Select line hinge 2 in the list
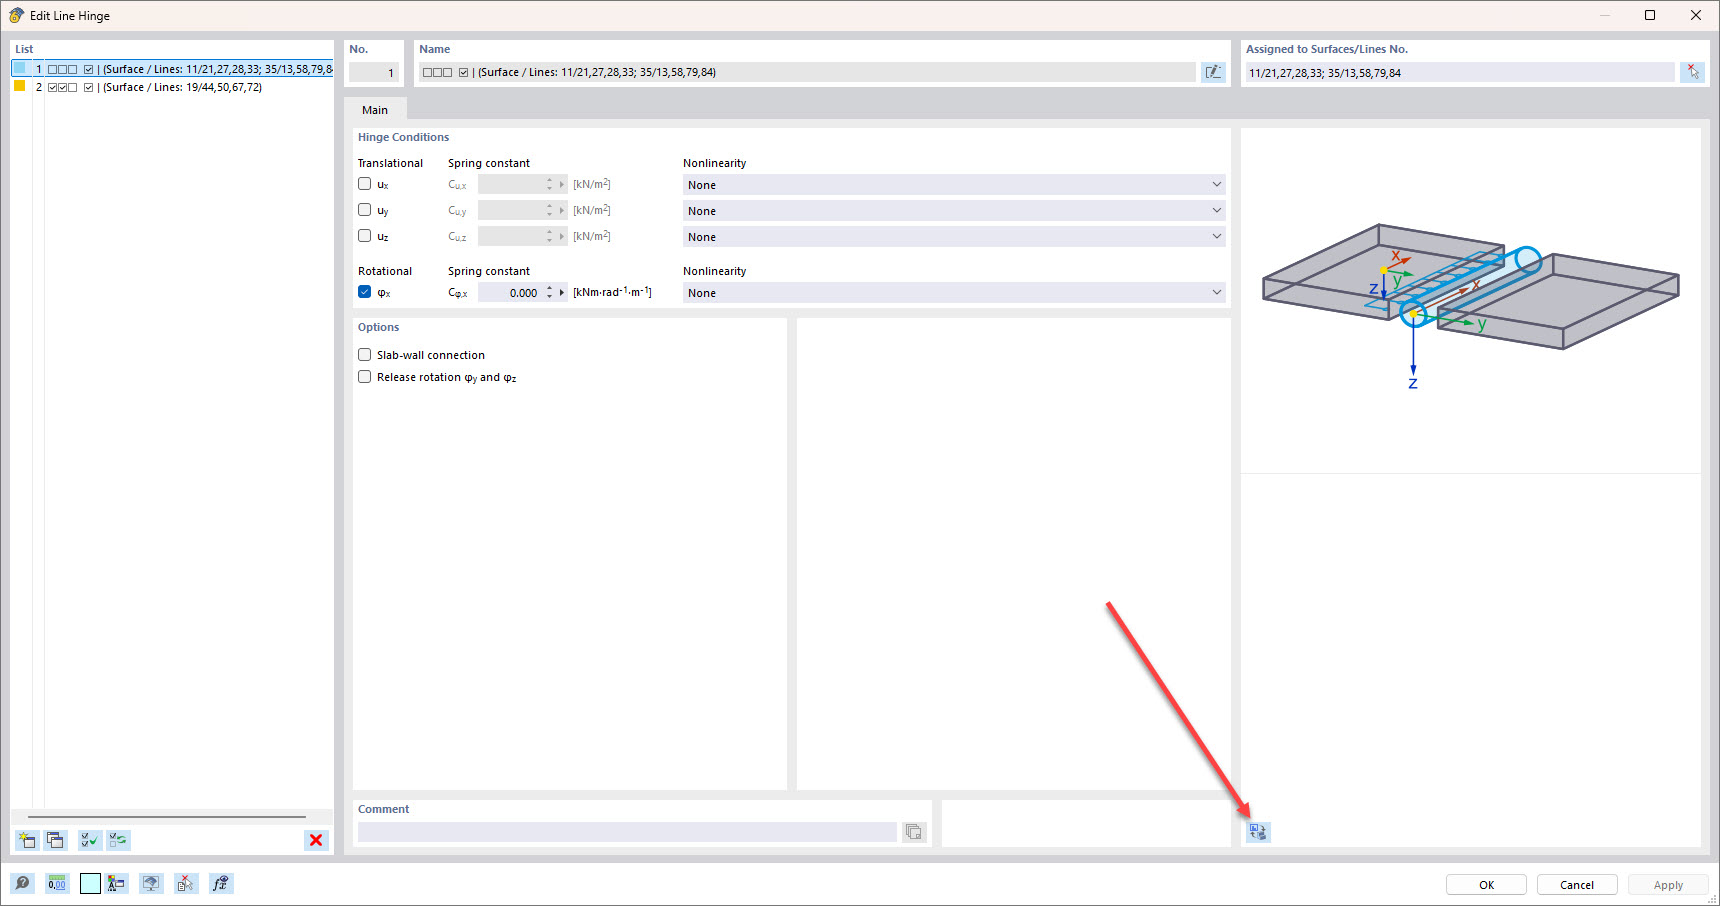The image size is (1720, 906). 180,87
